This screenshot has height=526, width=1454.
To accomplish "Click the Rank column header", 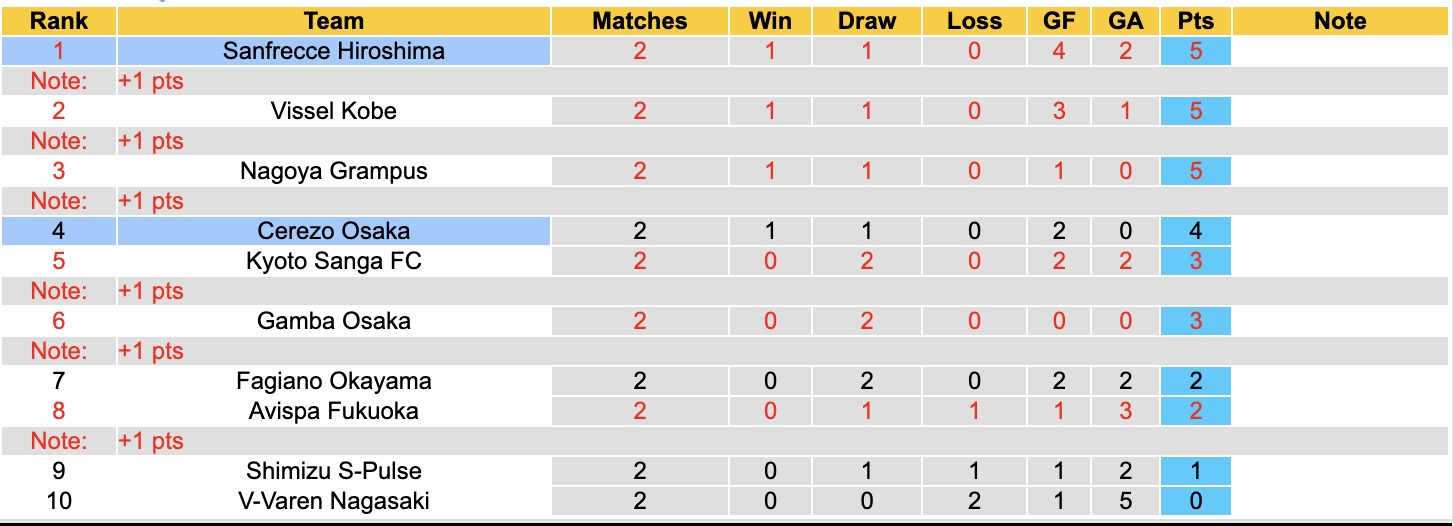I will 59,21.
